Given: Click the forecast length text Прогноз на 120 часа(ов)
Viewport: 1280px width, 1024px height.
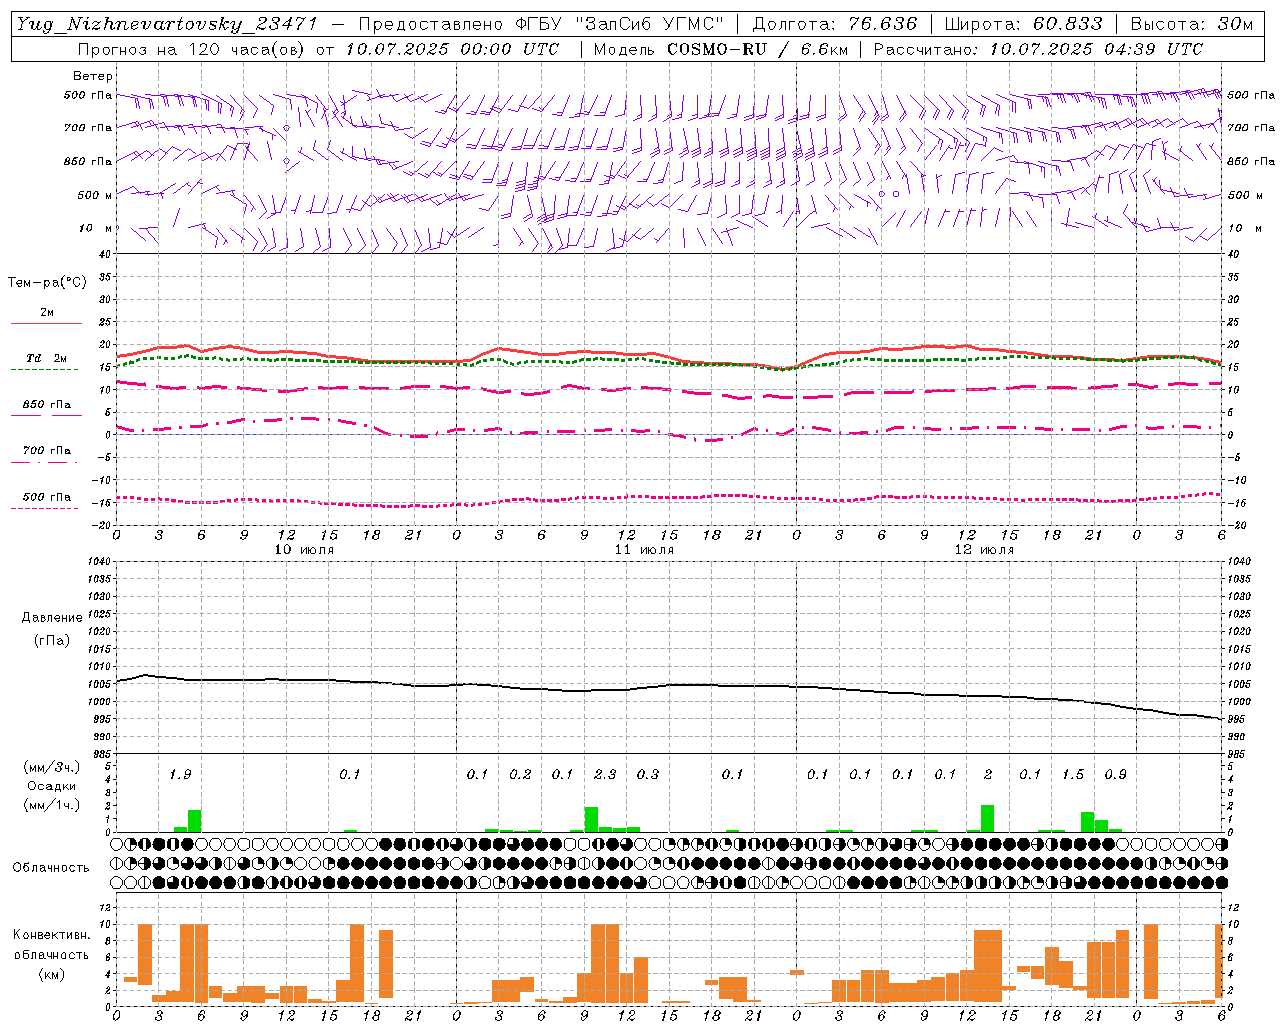Looking at the screenshot, I should pos(193,49).
